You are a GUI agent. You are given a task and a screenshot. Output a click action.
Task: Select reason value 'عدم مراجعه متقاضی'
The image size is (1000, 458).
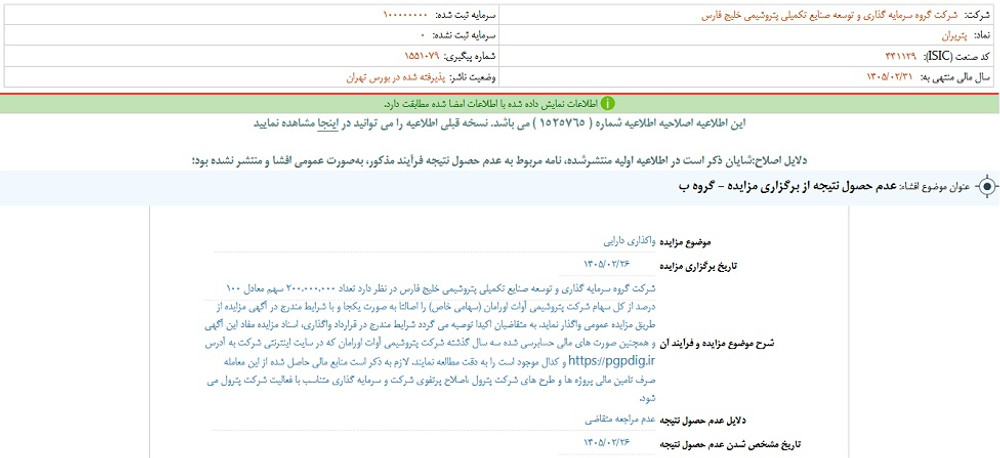[x=621, y=420]
